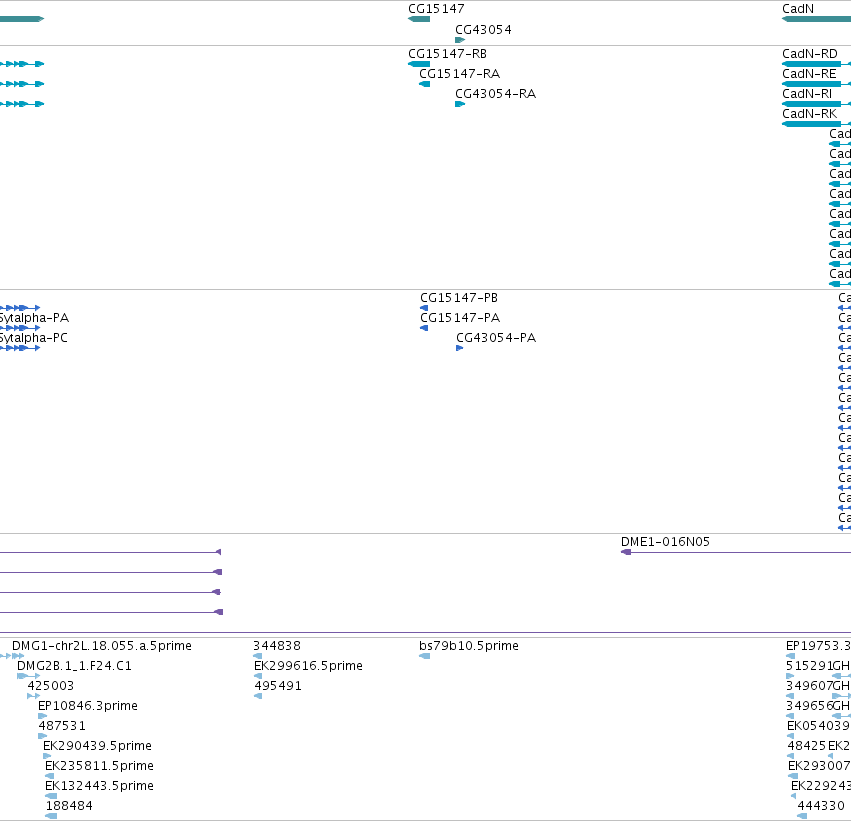
Task: Click the CG43054-RA transcript label
Action: tap(495, 94)
